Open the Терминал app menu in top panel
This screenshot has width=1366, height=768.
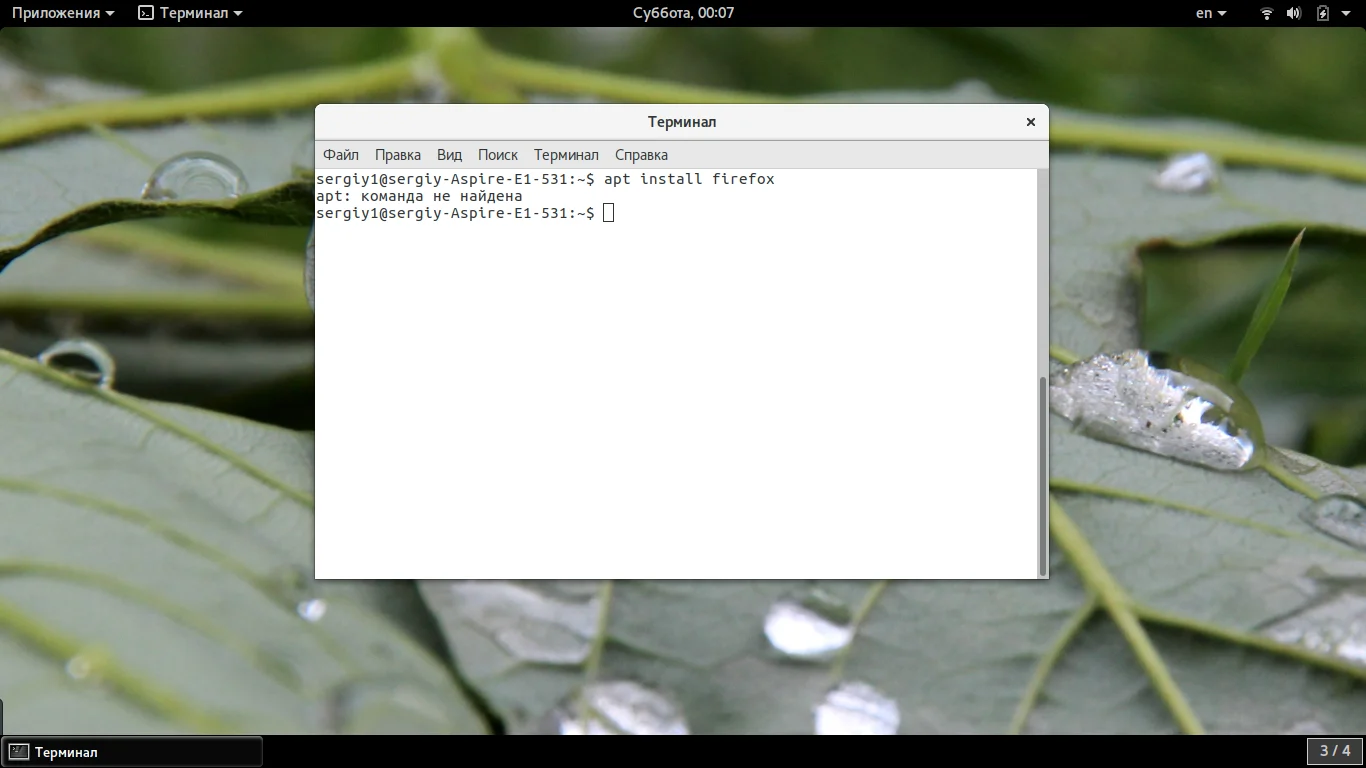(190, 13)
